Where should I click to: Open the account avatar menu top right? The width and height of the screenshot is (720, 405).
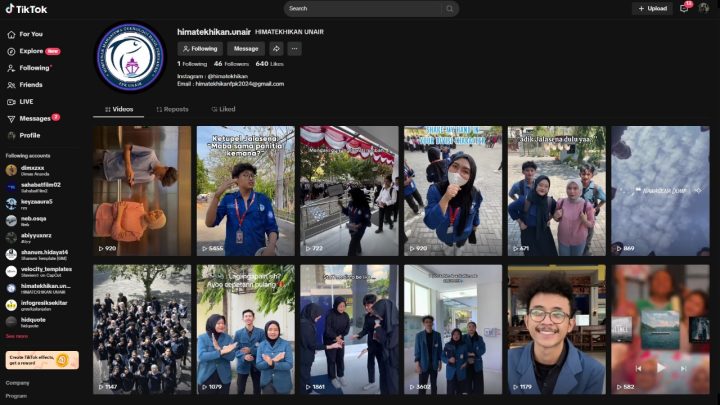click(704, 8)
